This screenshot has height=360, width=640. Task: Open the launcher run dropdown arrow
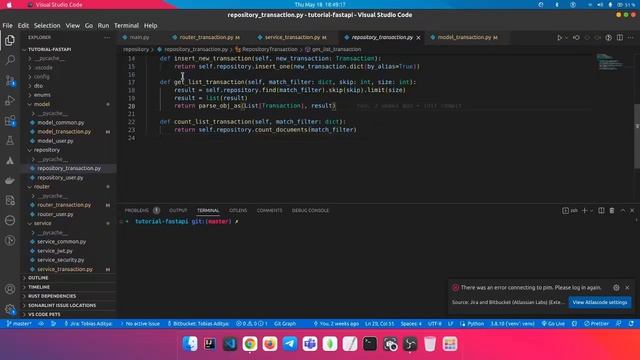566,38
